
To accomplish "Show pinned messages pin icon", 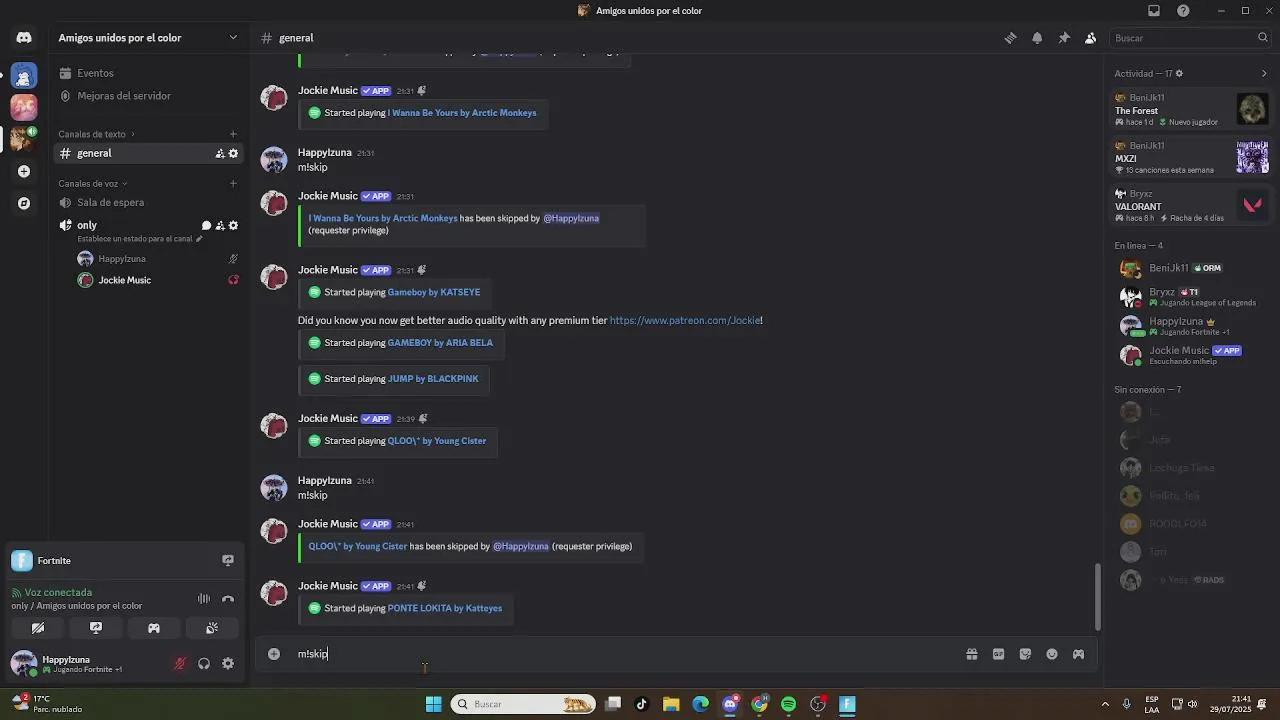I will [x=1064, y=38].
